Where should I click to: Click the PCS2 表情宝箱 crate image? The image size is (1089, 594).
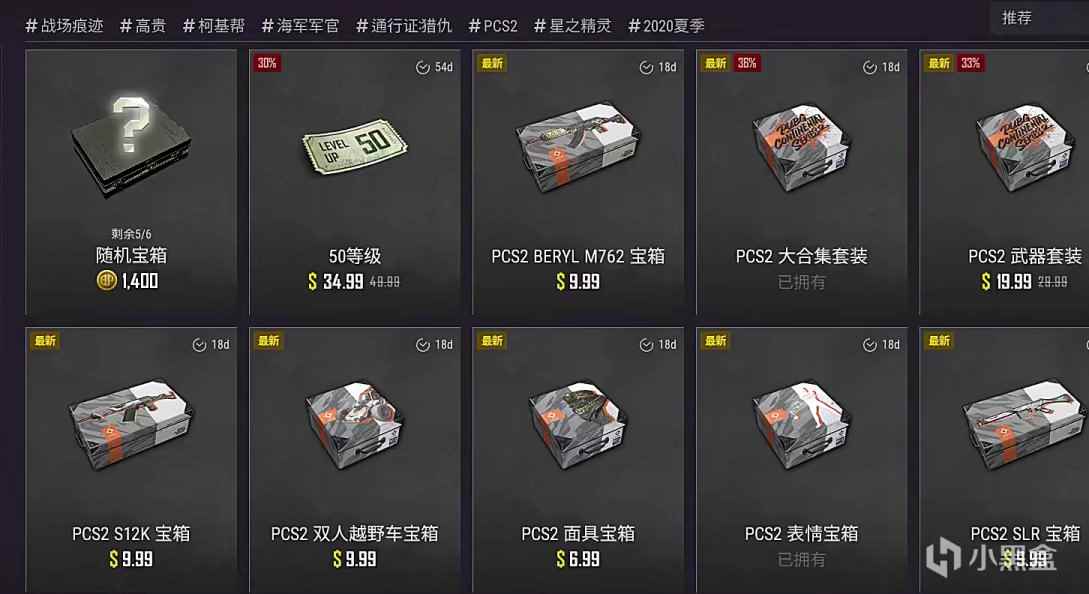pos(801,424)
